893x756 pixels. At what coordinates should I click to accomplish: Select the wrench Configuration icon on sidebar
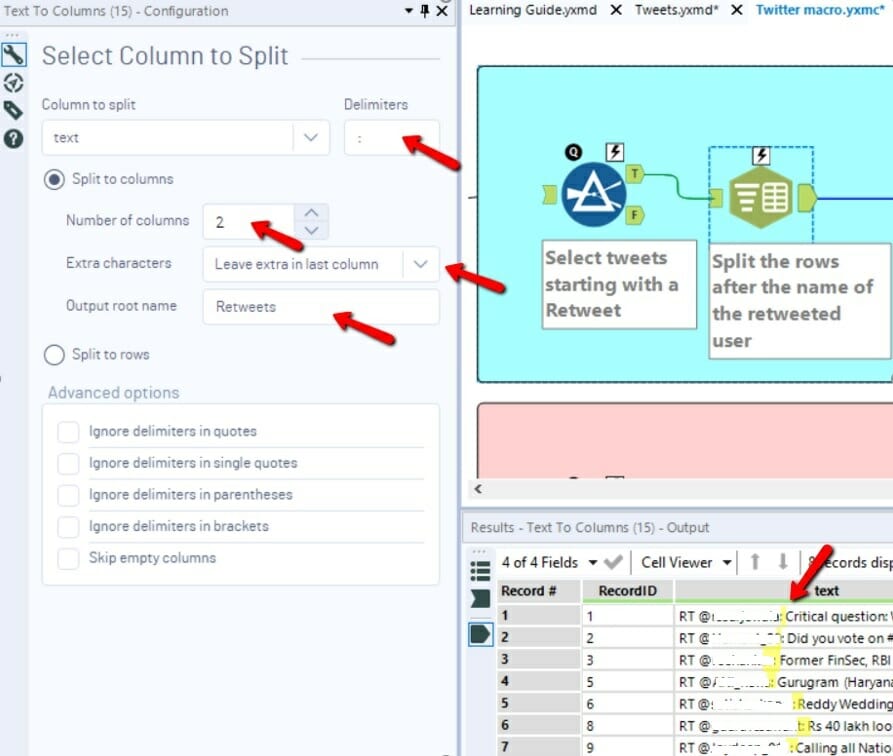(x=13, y=52)
